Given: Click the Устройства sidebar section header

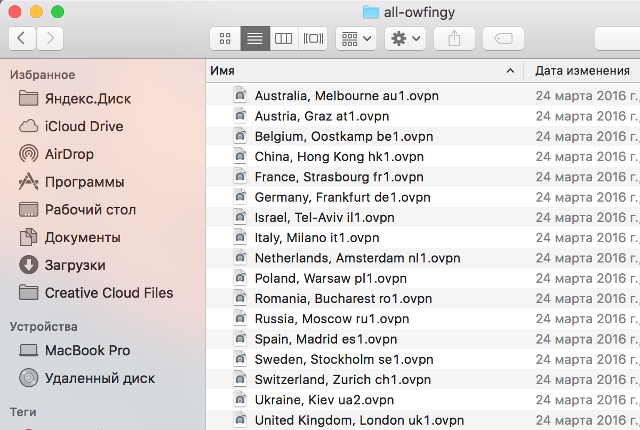Looking at the screenshot, I should [44, 327].
